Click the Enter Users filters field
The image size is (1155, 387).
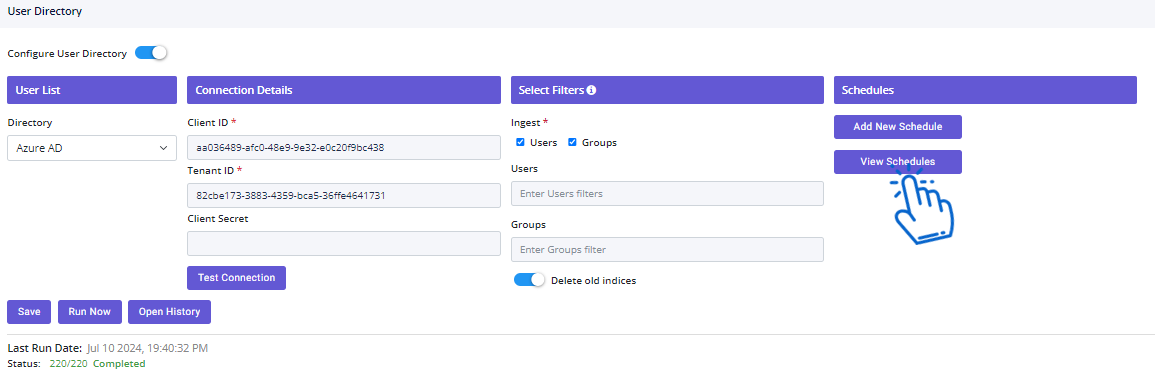pyautogui.click(x=667, y=194)
